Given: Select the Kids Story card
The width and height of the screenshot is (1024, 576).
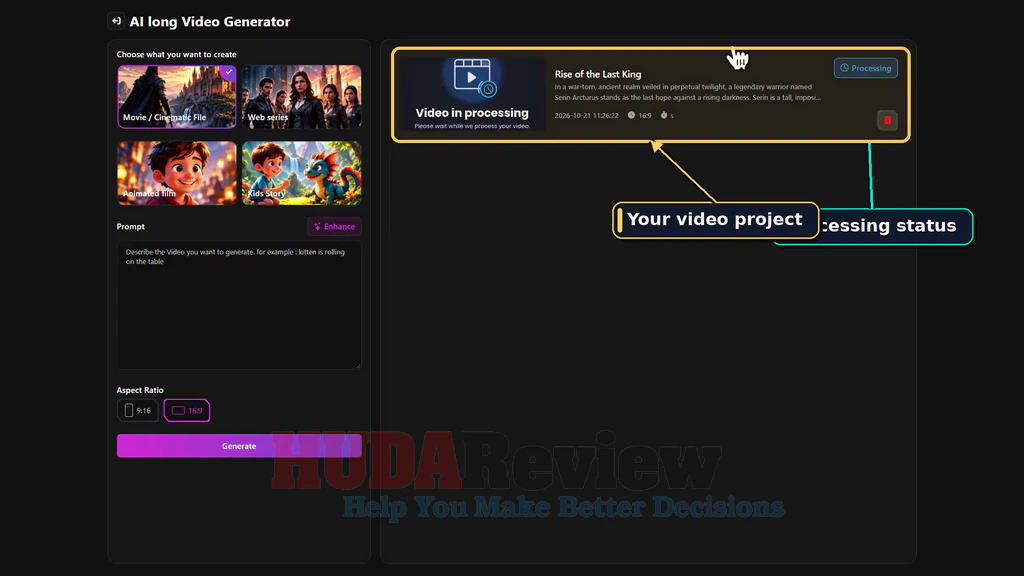Looking at the screenshot, I should 302,173.
